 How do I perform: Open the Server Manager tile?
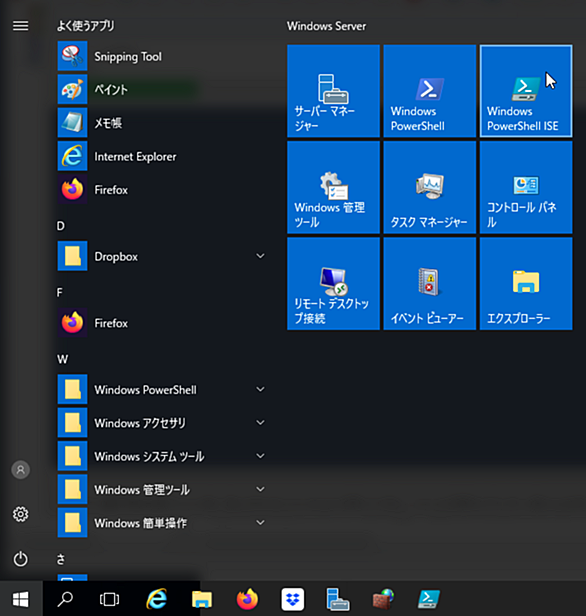[333, 91]
